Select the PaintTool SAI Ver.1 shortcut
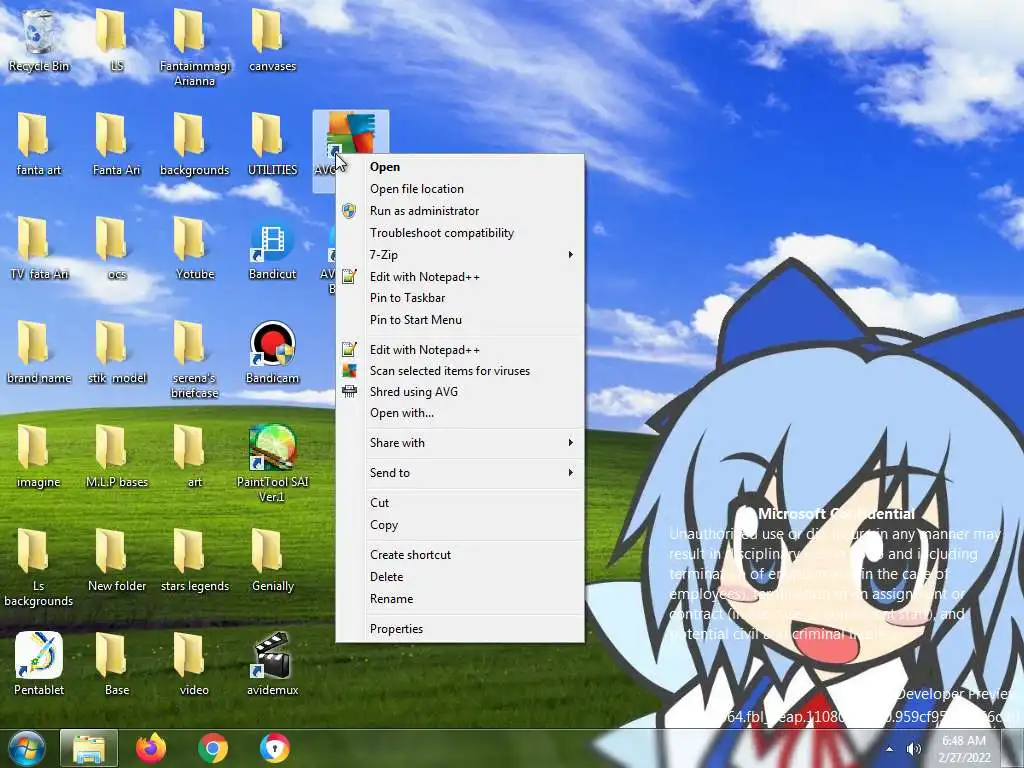The image size is (1024, 768). tap(272, 464)
